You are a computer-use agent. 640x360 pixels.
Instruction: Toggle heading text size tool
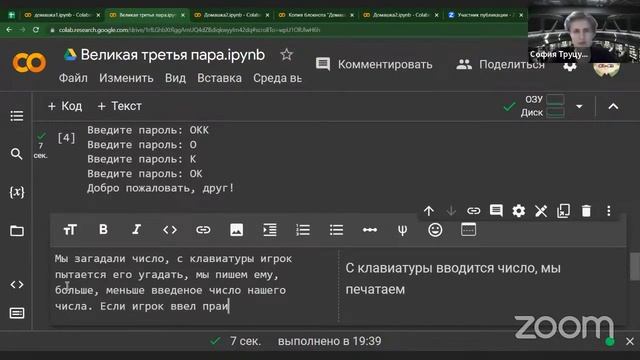click(70, 230)
